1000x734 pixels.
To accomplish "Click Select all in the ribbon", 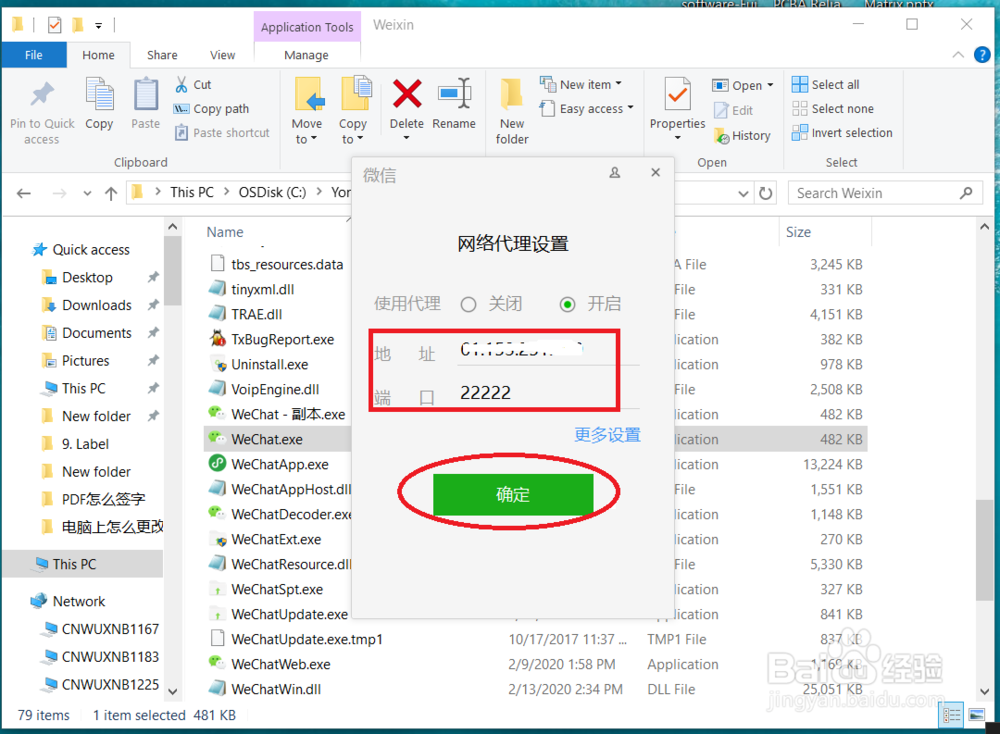I will tap(826, 84).
